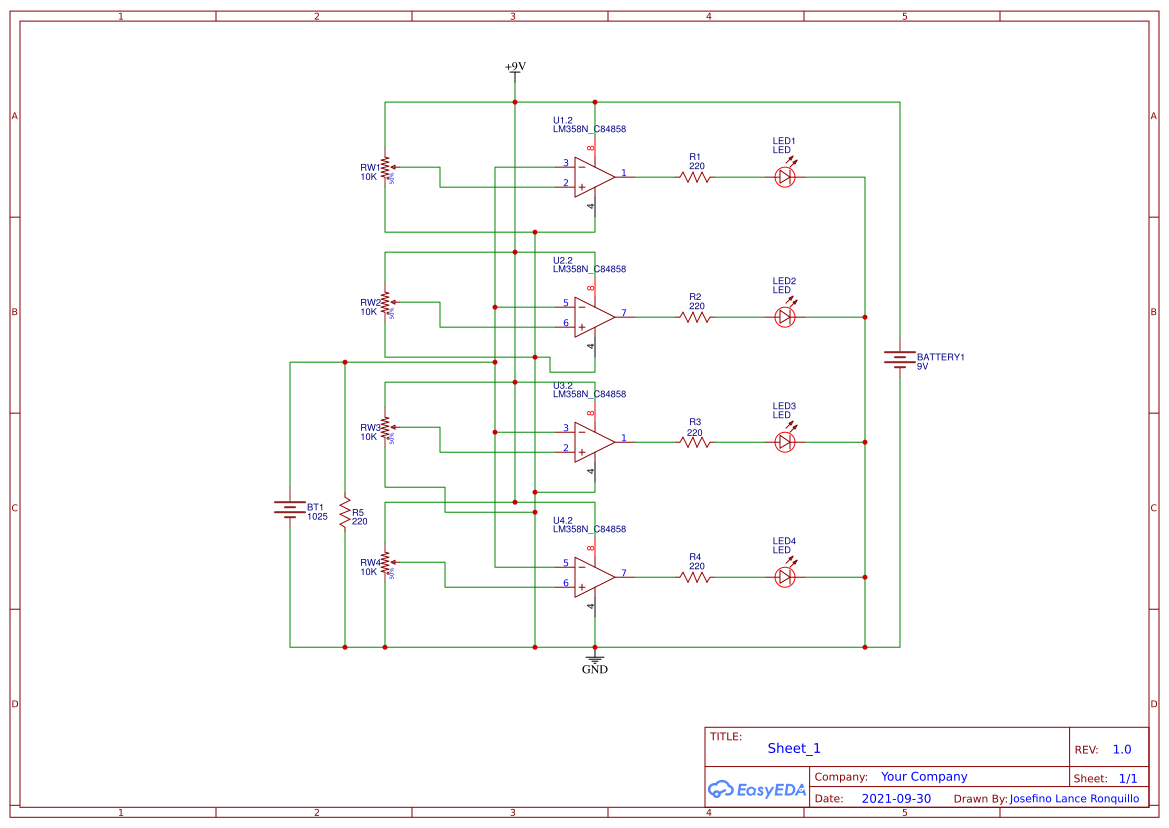This screenshot has height=828, width=1169.
Task: Select the LED4 diode symbol
Action: point(785,575)
